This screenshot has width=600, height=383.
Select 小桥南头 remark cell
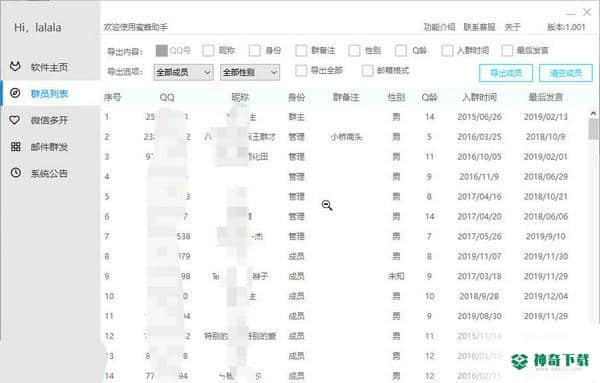pyautogui.click(x=346, y=137)
